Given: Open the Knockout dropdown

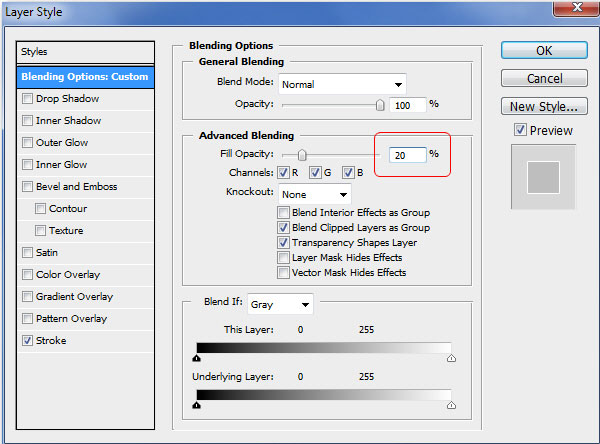Looking at the screenshot, I should pos(315,194).
